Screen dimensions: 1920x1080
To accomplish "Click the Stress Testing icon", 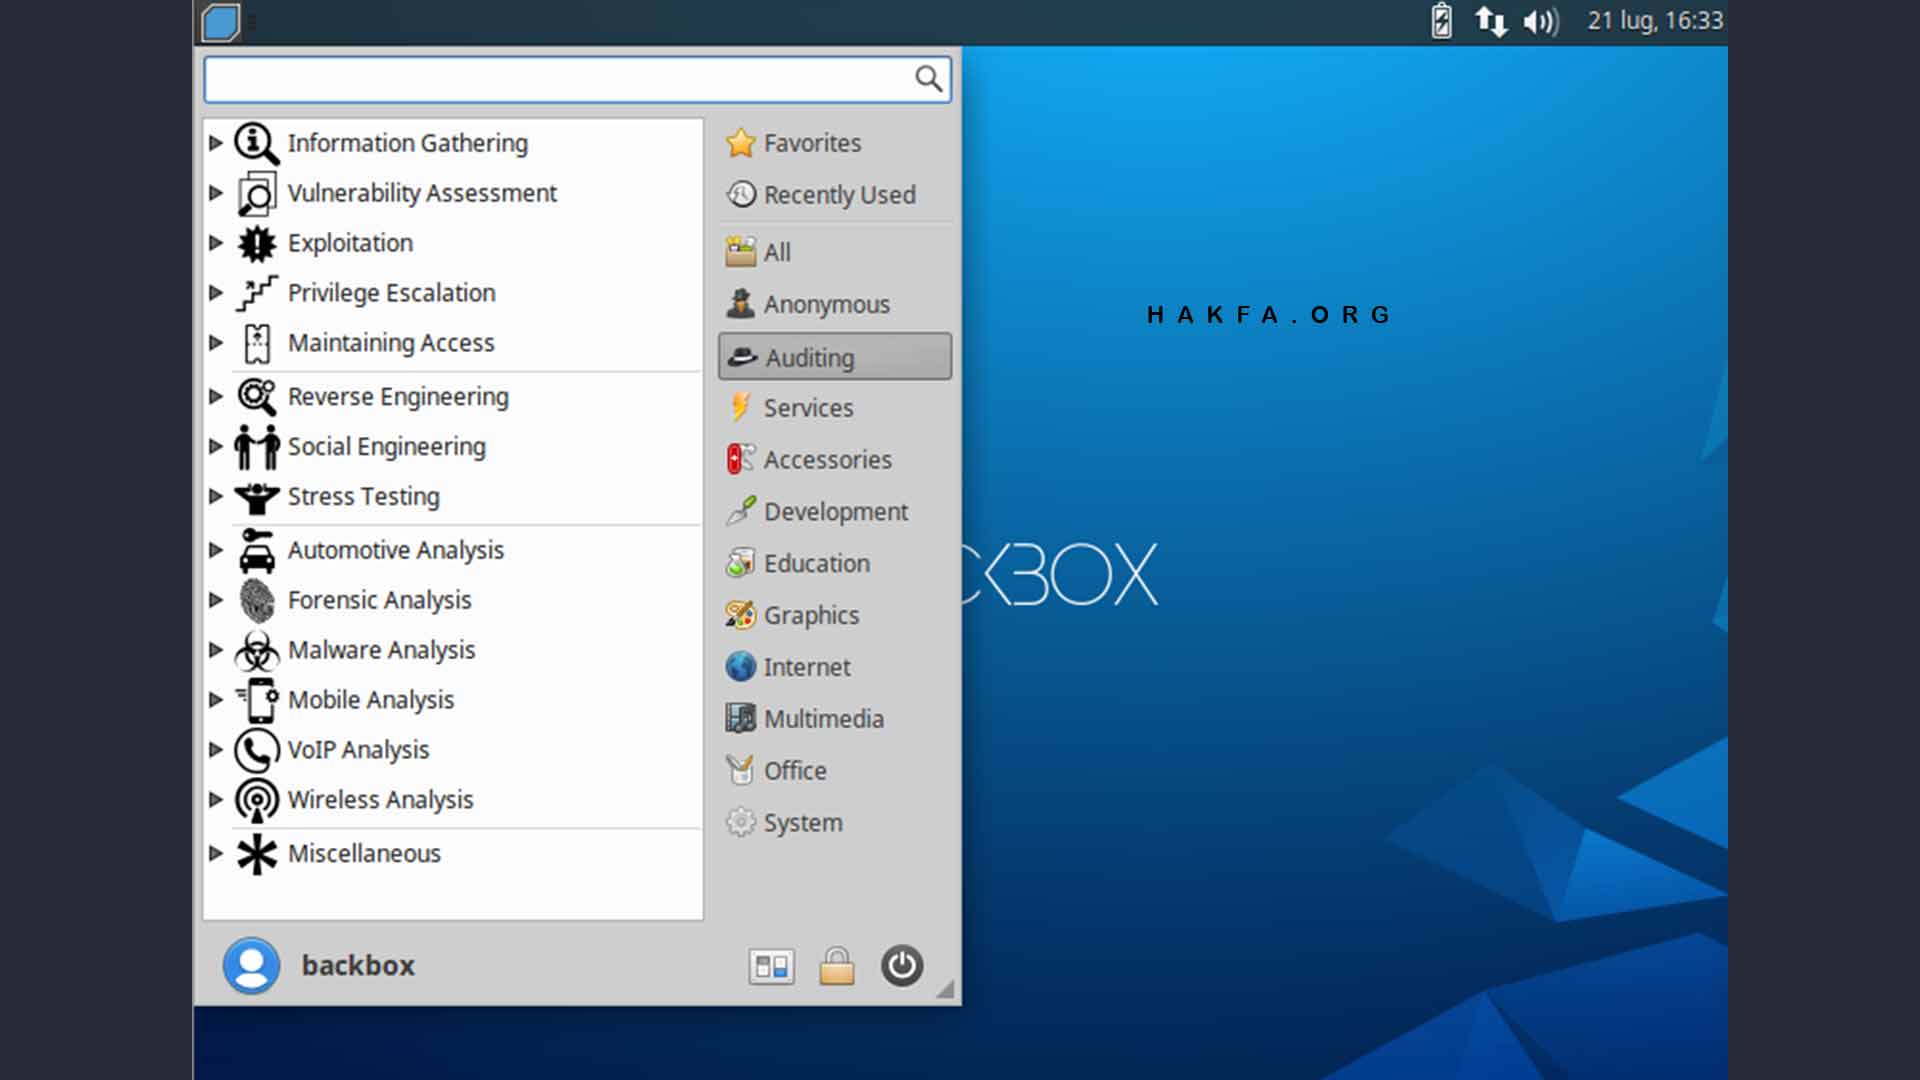I will (x=257, y=497).
